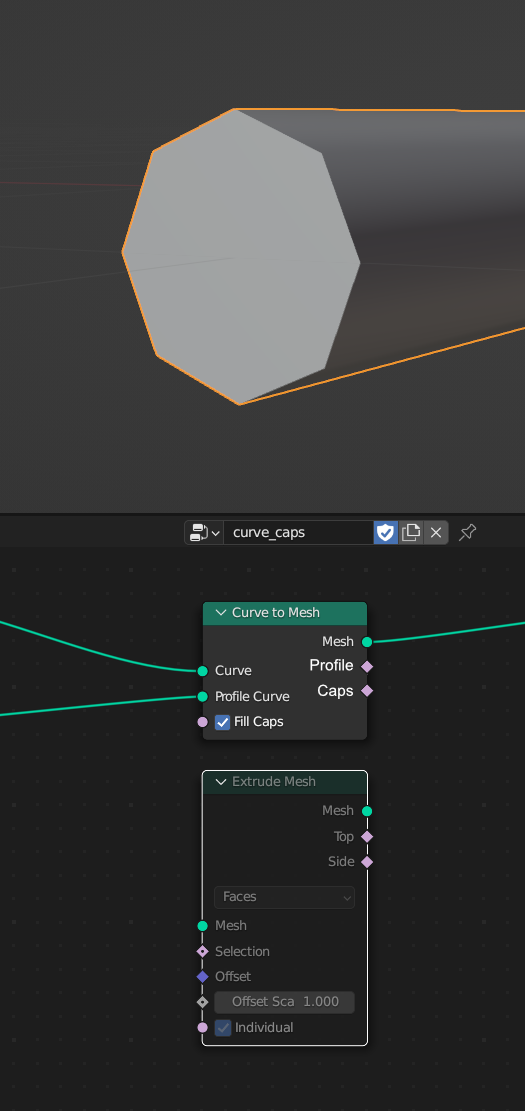Click the Caps output socket
This screenshot has width=525, height=1111.
pyautogui.click(x=367, y=690)
